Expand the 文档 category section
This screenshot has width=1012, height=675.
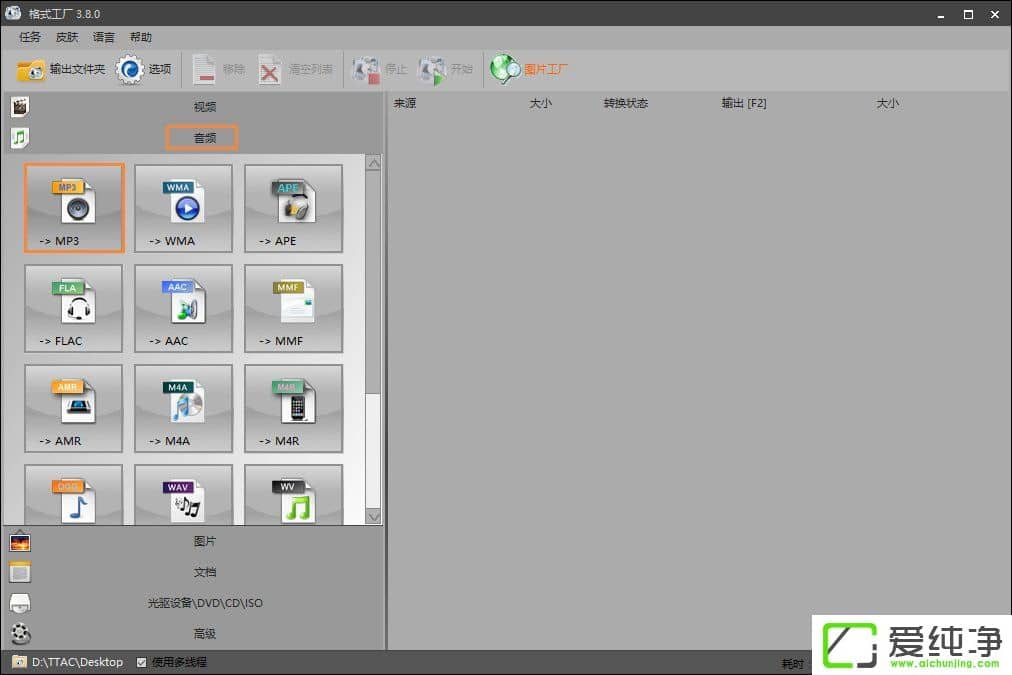pos(204,572)
